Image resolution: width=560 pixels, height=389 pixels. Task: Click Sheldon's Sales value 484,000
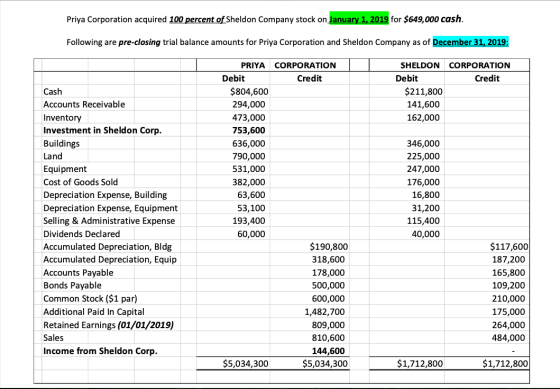(509, 338)
